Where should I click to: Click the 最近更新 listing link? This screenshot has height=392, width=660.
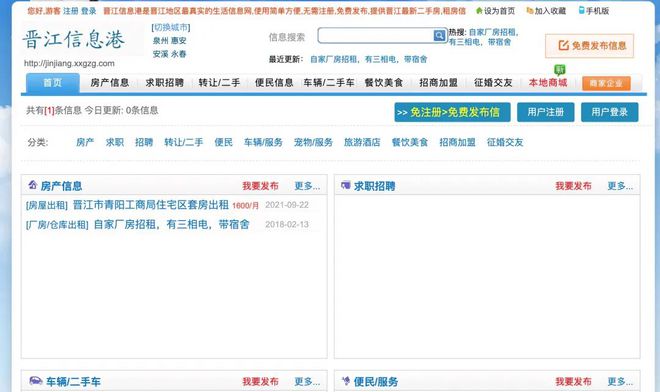(369, 59)
